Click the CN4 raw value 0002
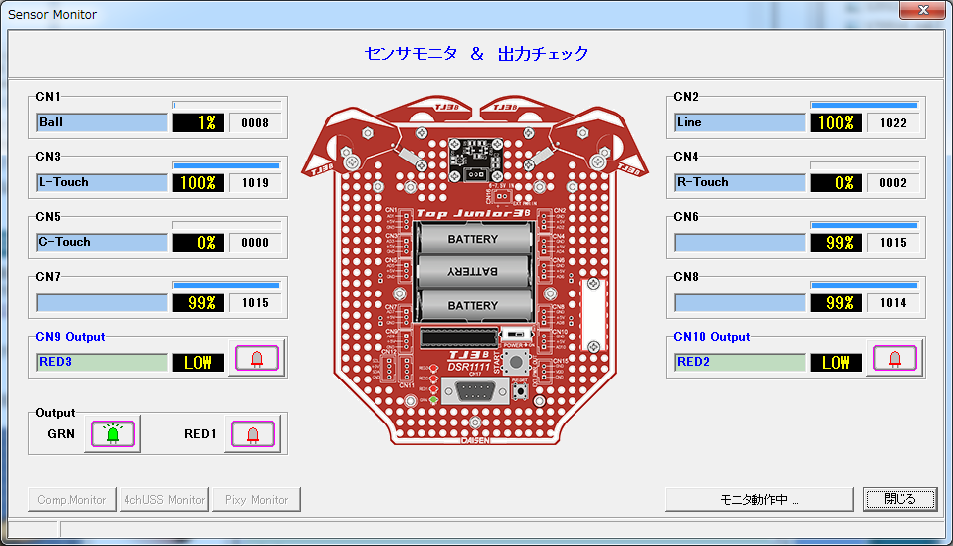The image size is (953, 546). pos(893,183)
